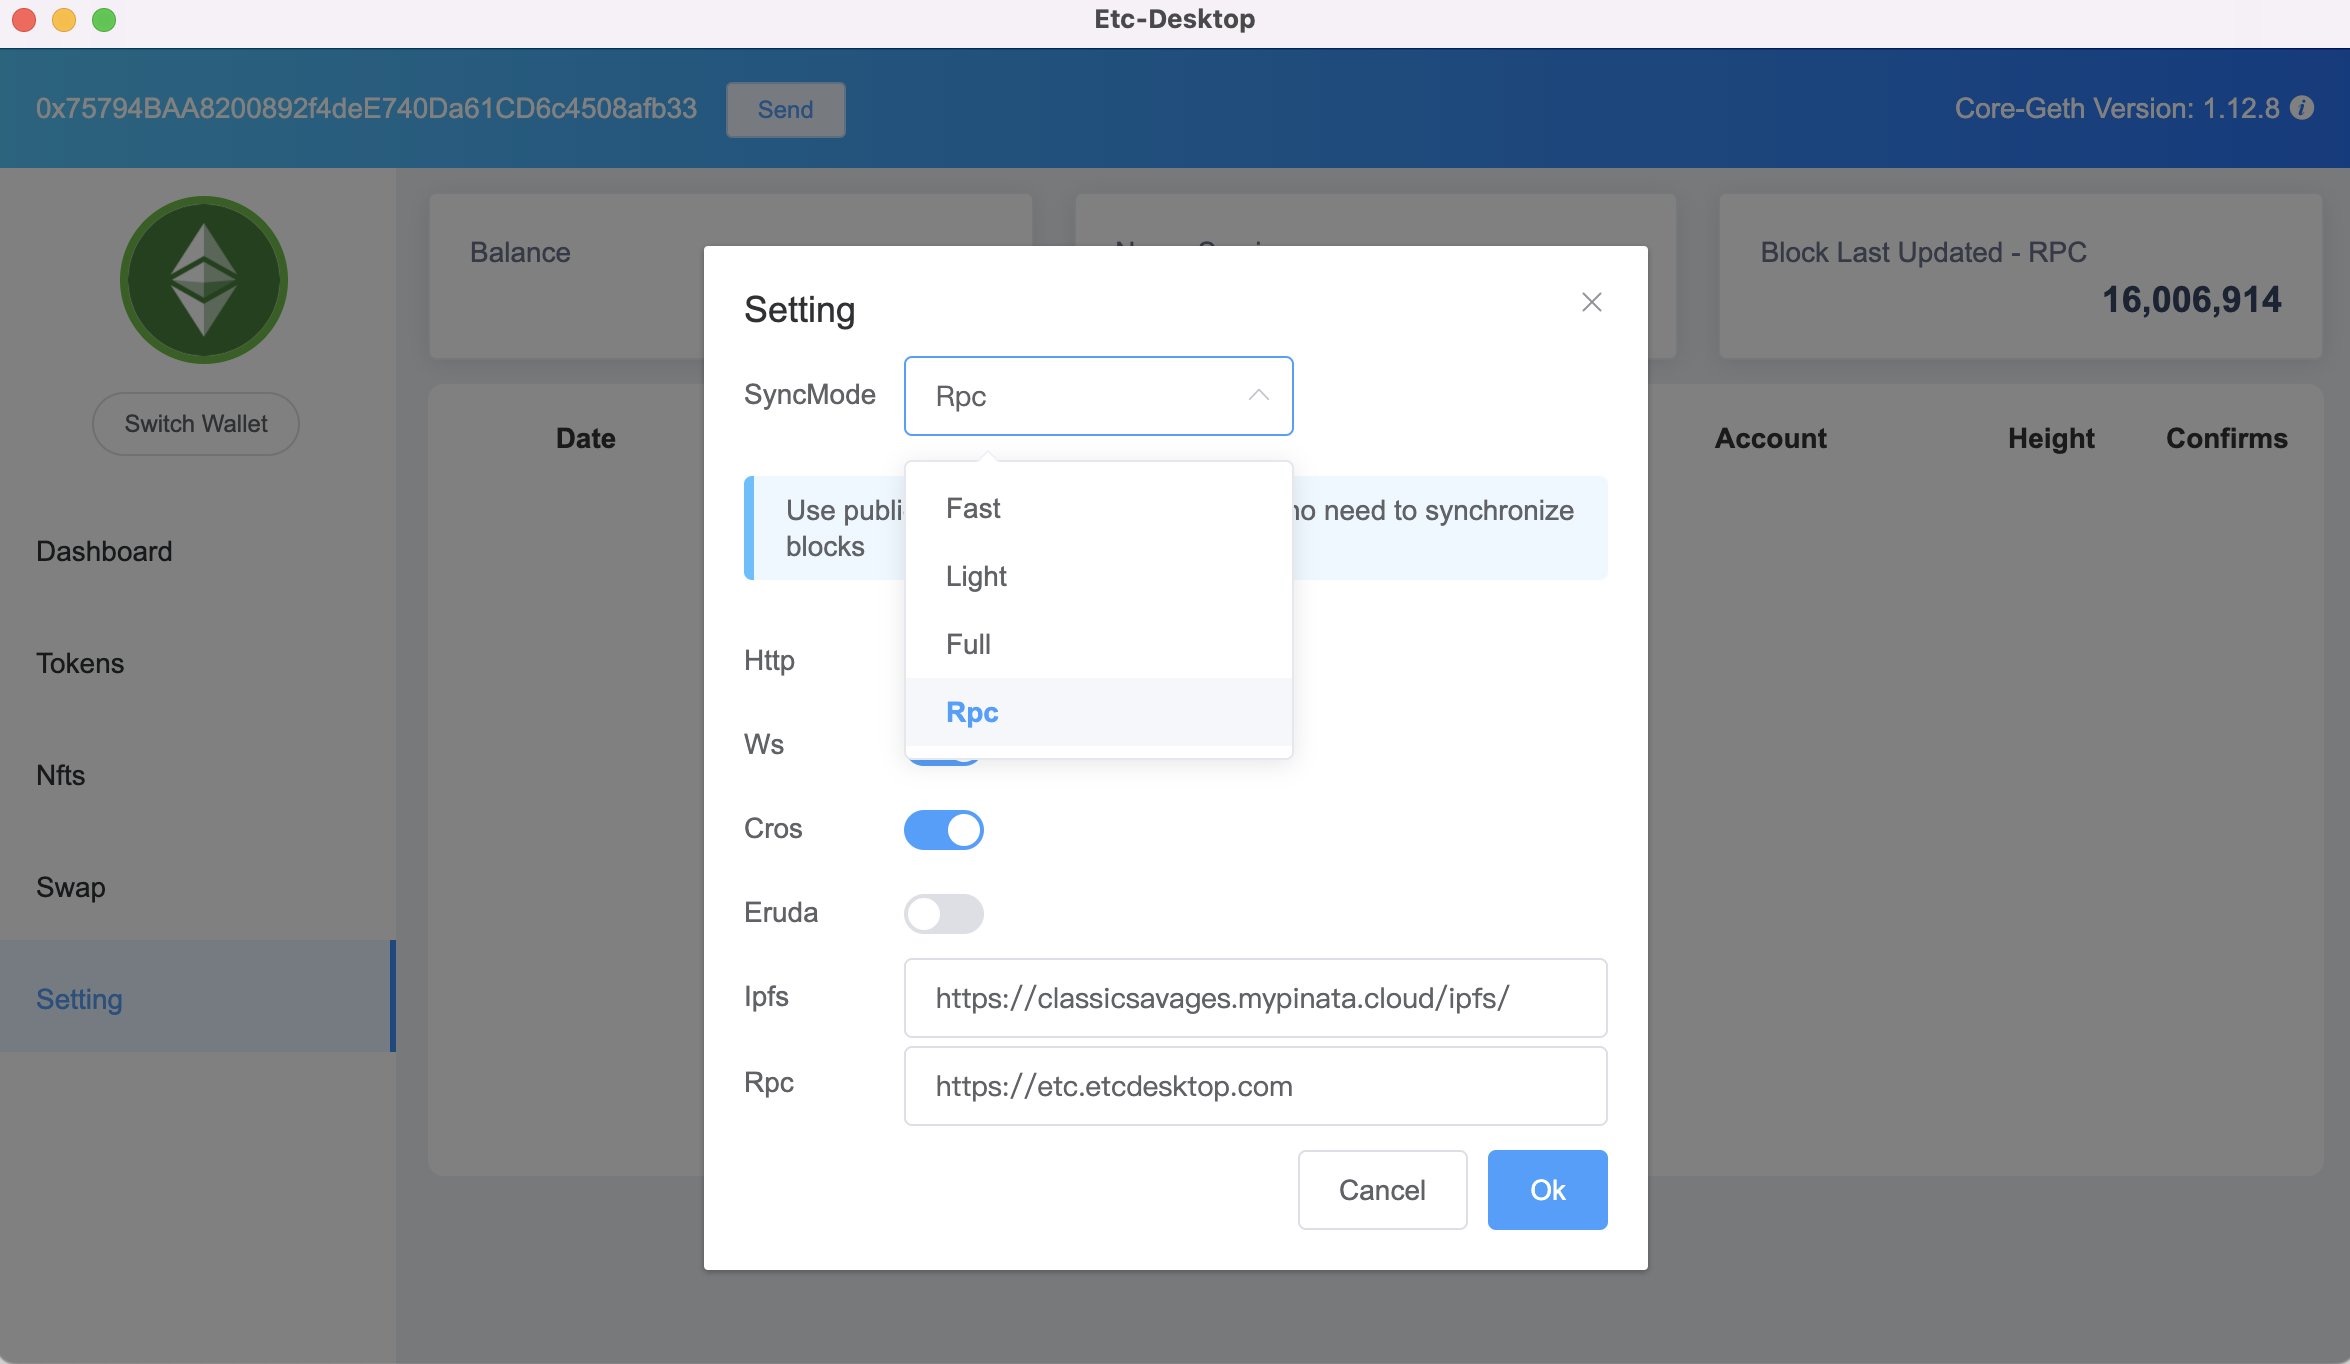Click the Core-Geth Version: 1.12.8 text
2350x1364 pixels.
[2117, 108]
